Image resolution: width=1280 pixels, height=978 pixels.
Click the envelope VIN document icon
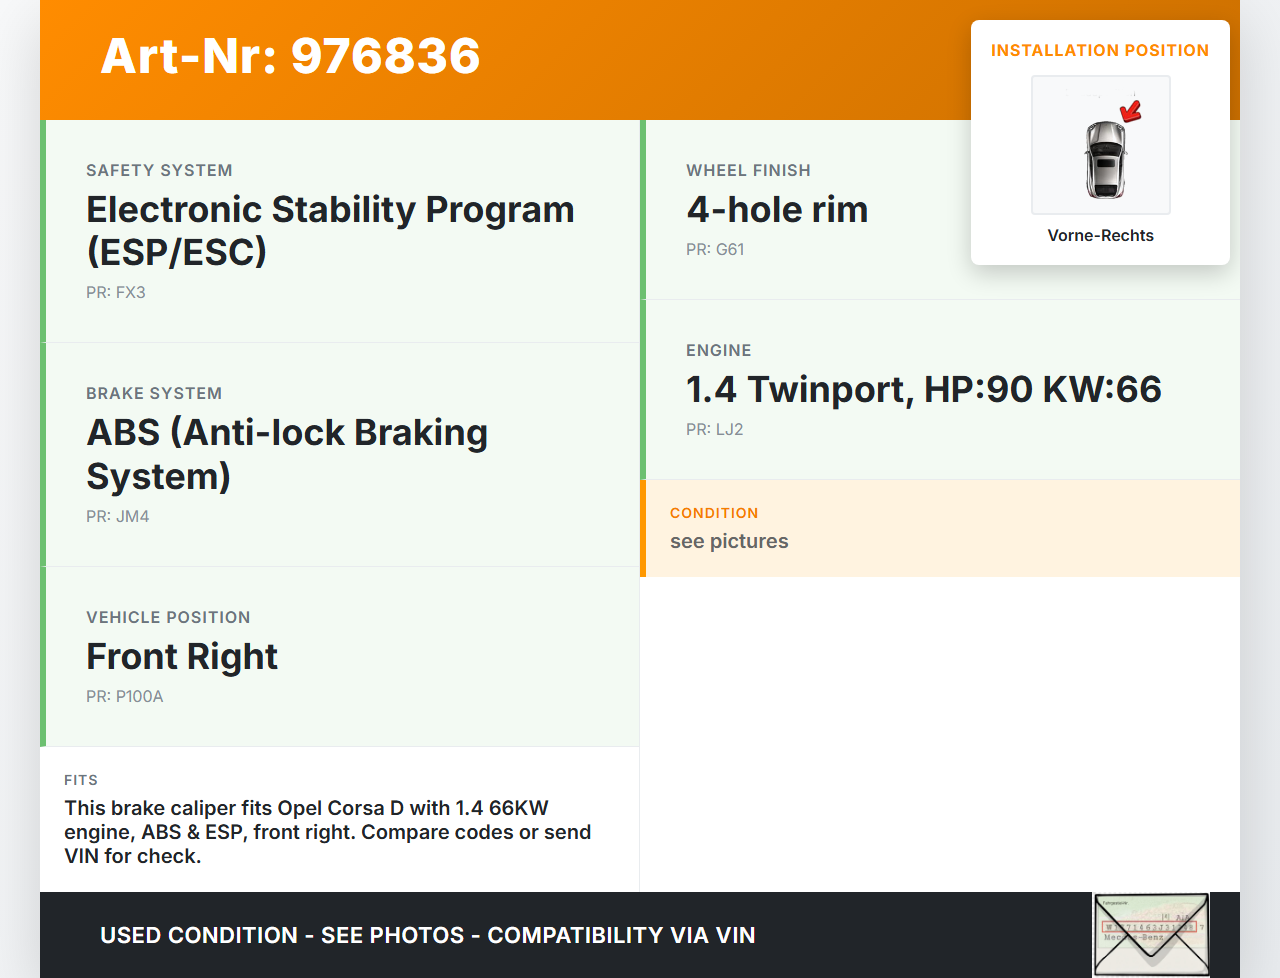point(1151,934)
